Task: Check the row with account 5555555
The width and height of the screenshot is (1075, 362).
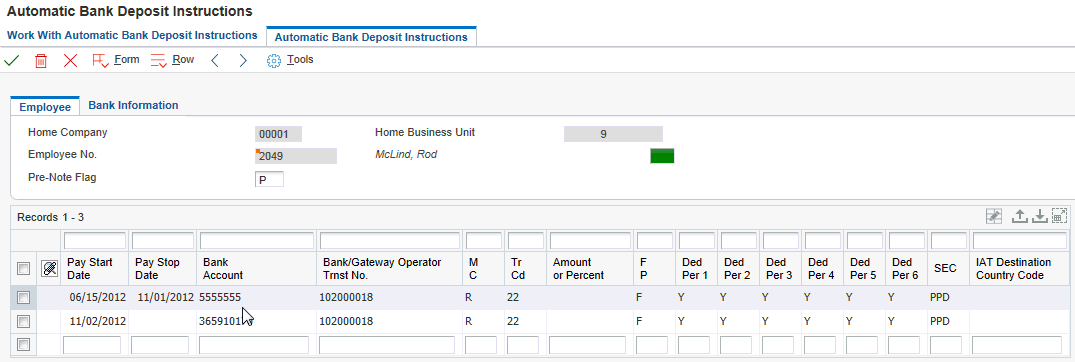Action: [x=23, y=298]
